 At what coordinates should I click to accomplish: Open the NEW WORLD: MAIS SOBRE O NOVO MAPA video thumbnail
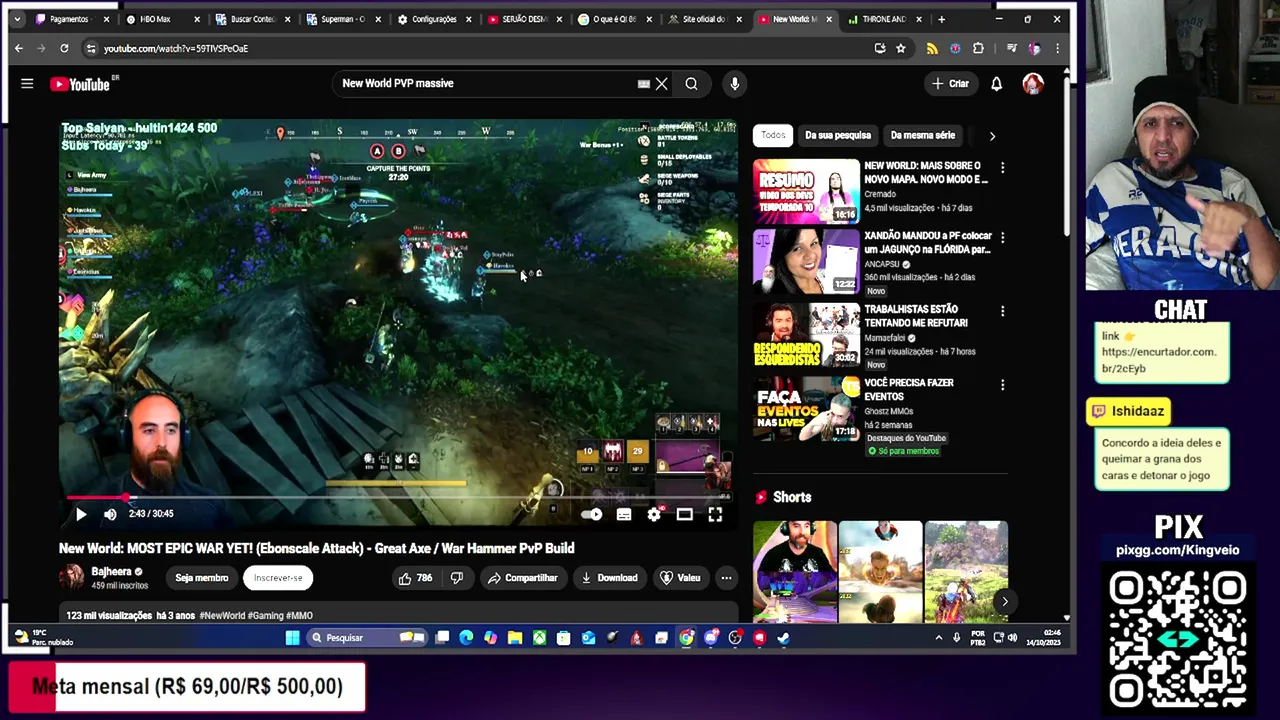[x=806, y=191]
